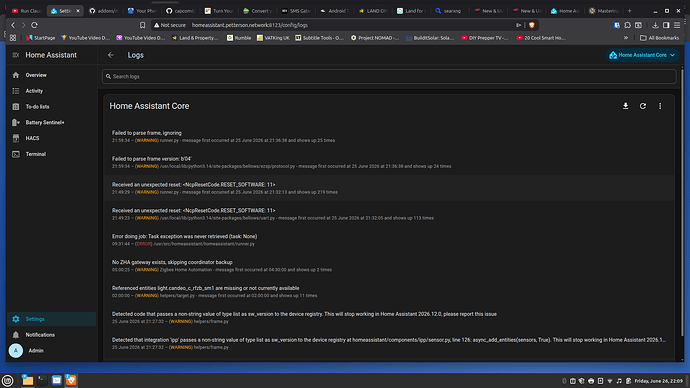Open the "Failed to parse frame version: b'04'" entry

(389, 162)
